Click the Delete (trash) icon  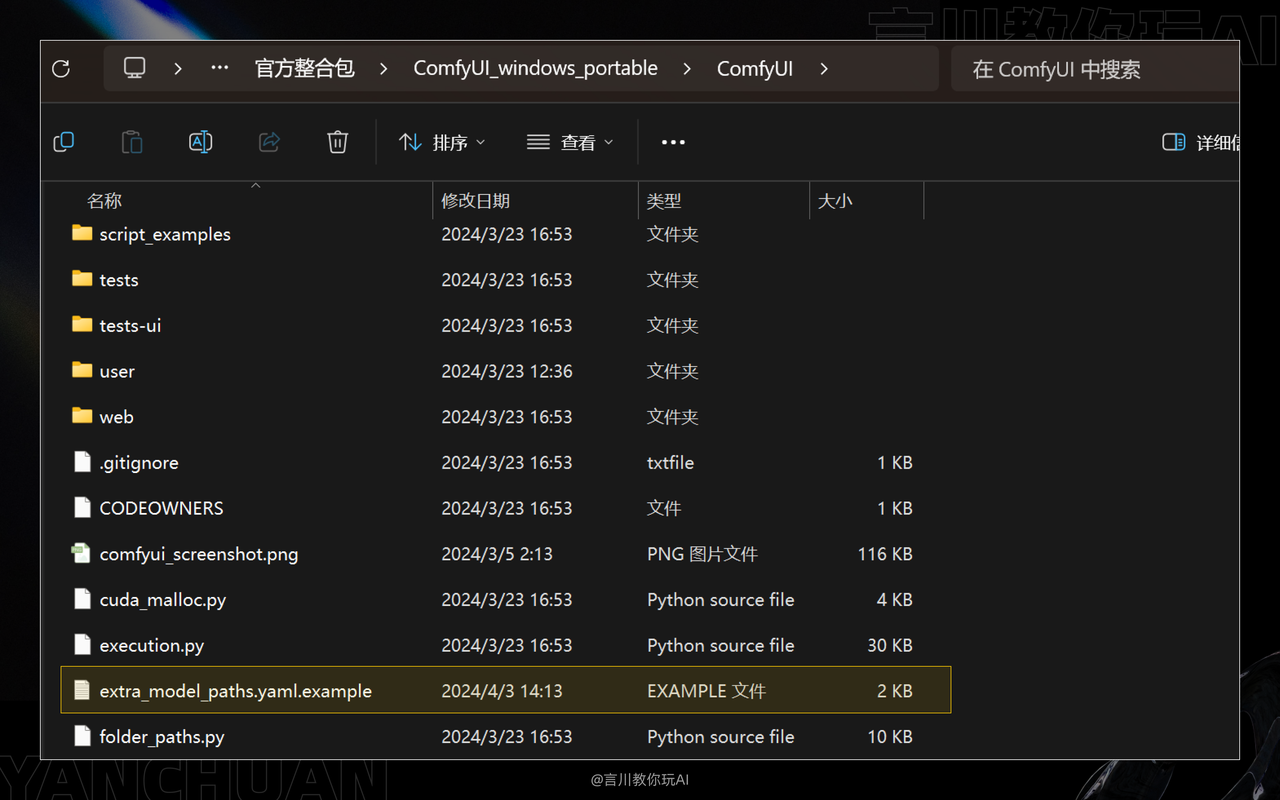pos(337,141)
